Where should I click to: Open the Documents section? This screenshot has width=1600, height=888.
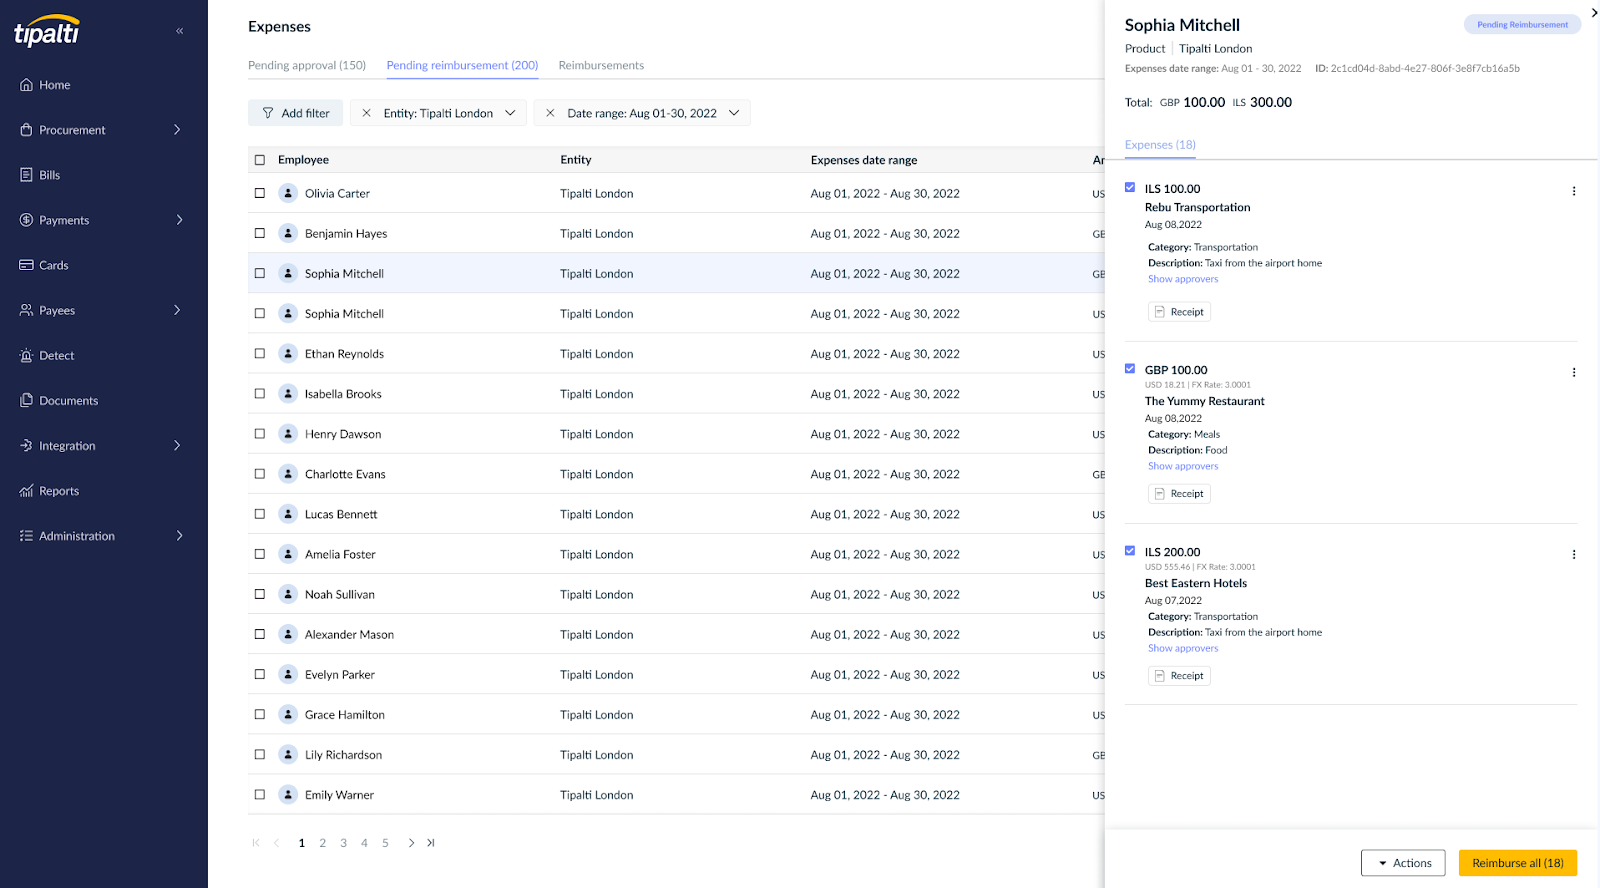tap(68, 400)
